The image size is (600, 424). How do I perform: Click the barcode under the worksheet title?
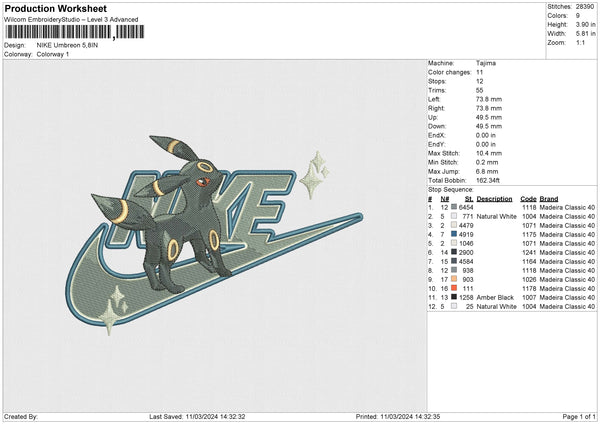[x=75, y=32]
